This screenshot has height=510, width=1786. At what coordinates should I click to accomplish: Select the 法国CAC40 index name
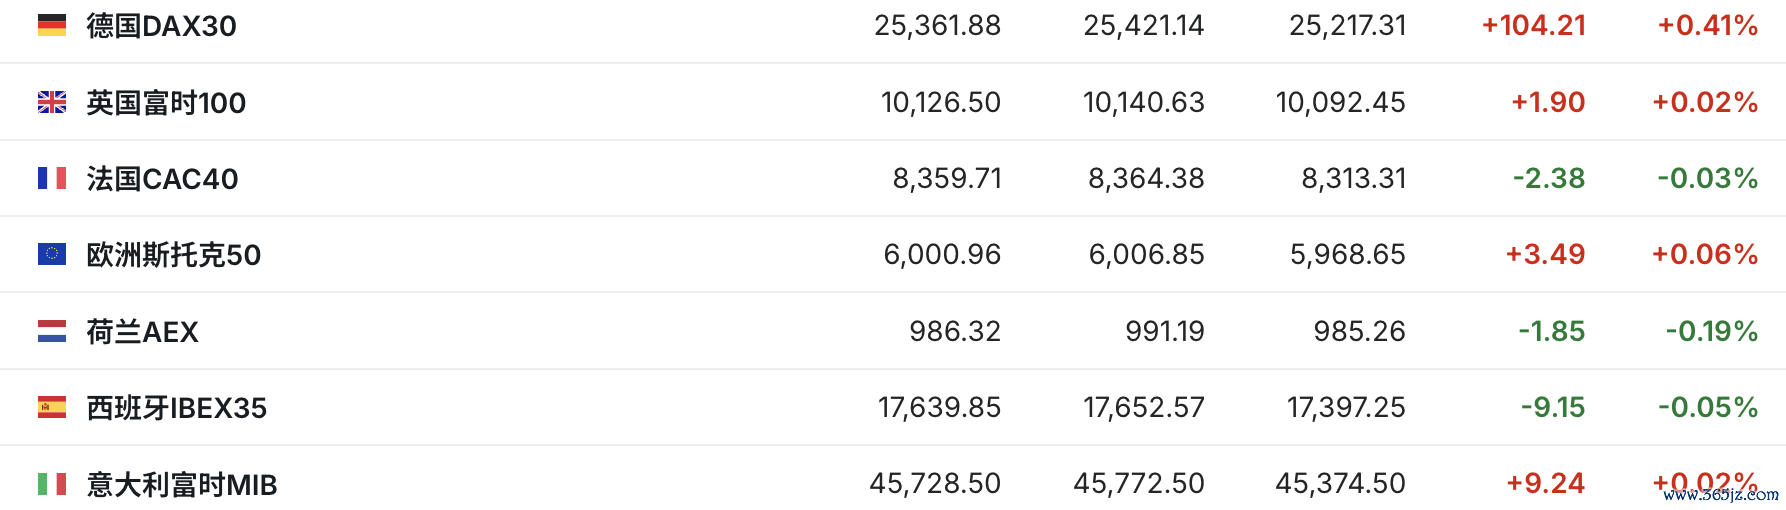pos(162,179)
